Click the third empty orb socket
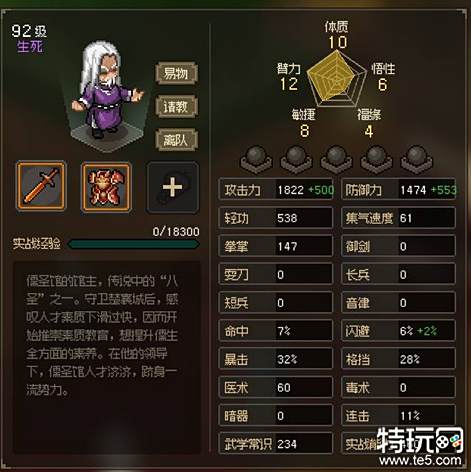This screenshot has width=471, height=472. click(336, 160)
